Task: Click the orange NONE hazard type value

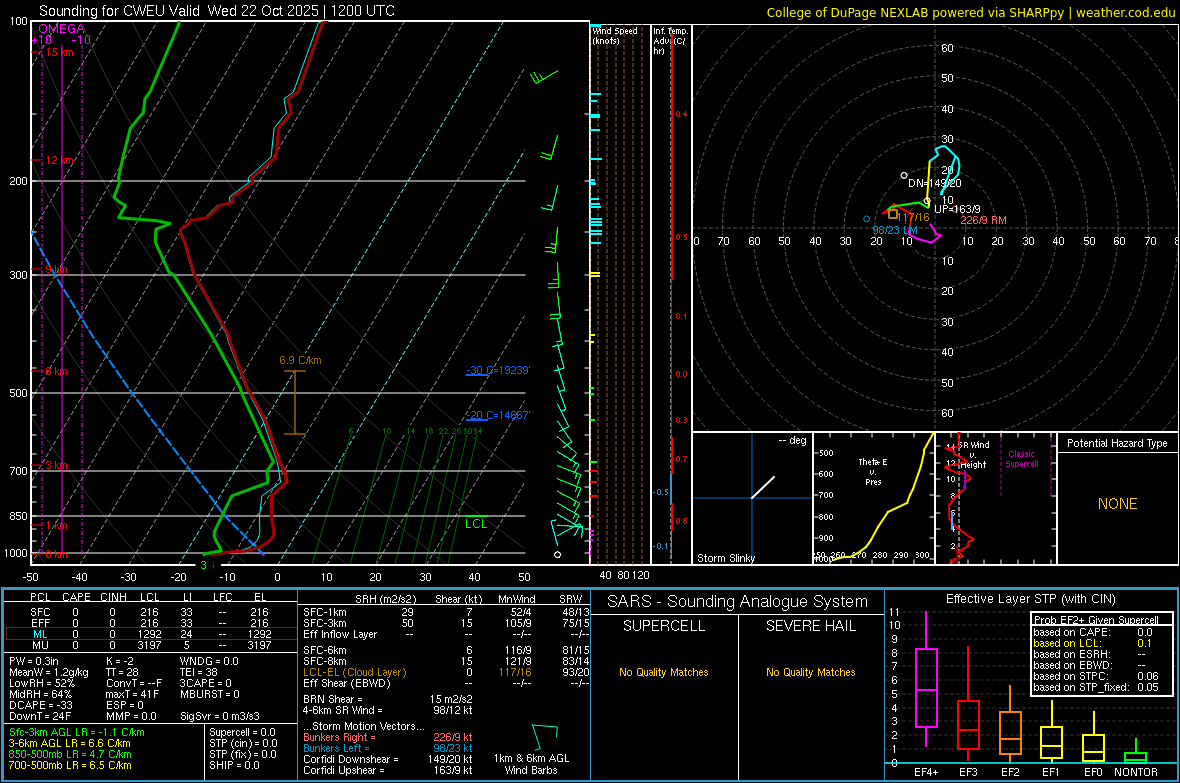Action: tap(1117, 504)
